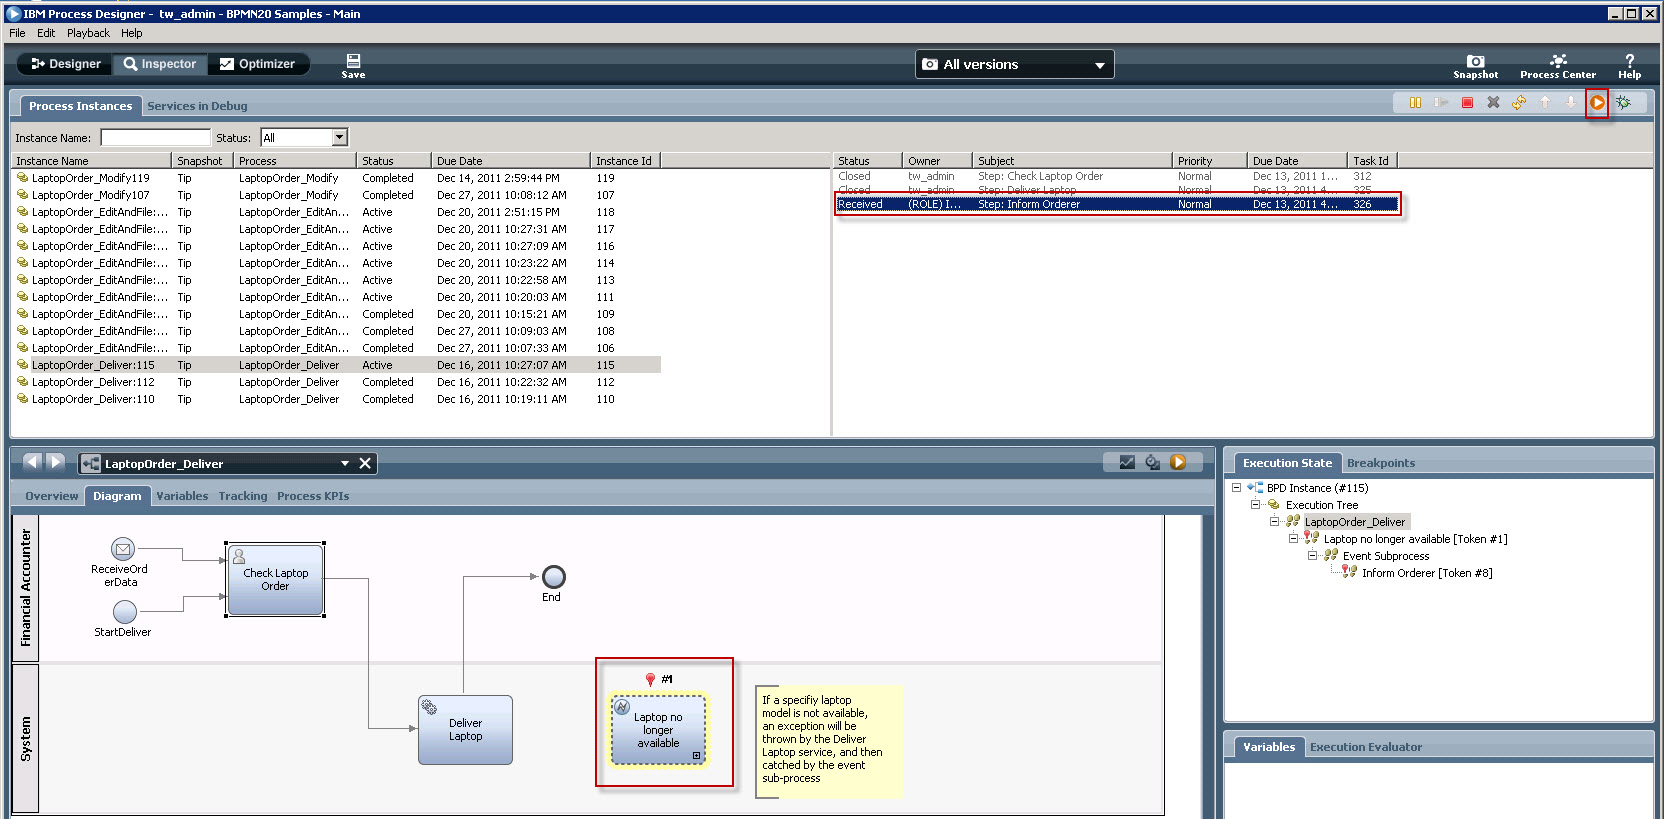
Task: Sort instances by the Instance Id column
Action: (625, 160)
